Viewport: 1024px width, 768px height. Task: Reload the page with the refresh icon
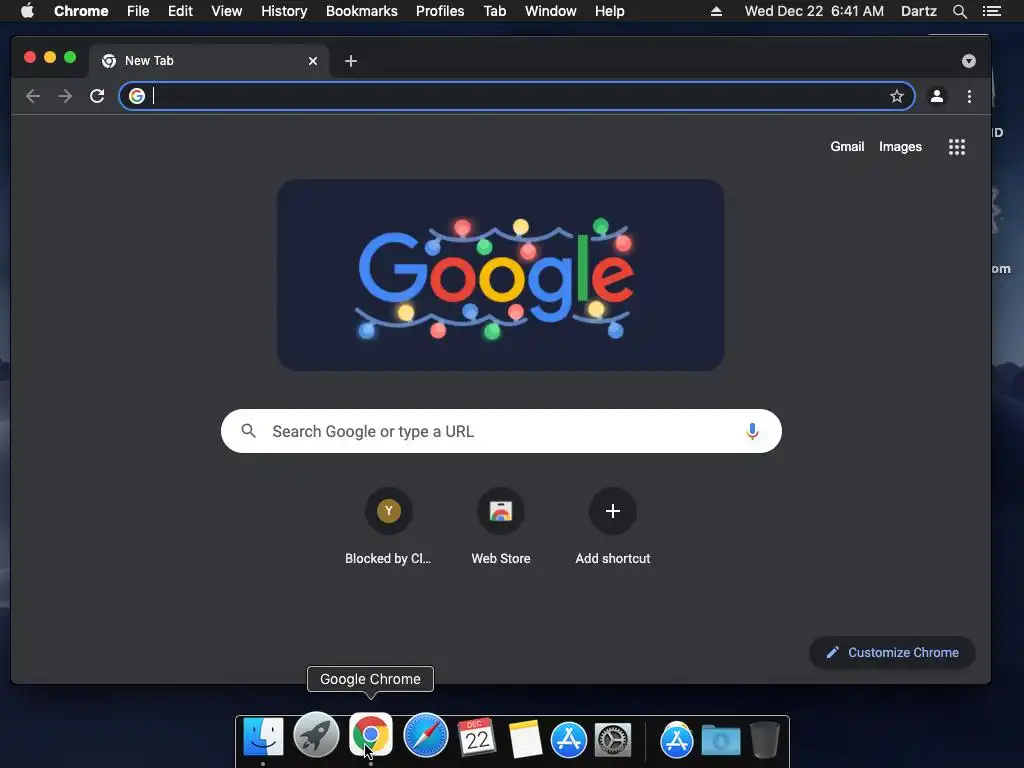pos(97,97)
